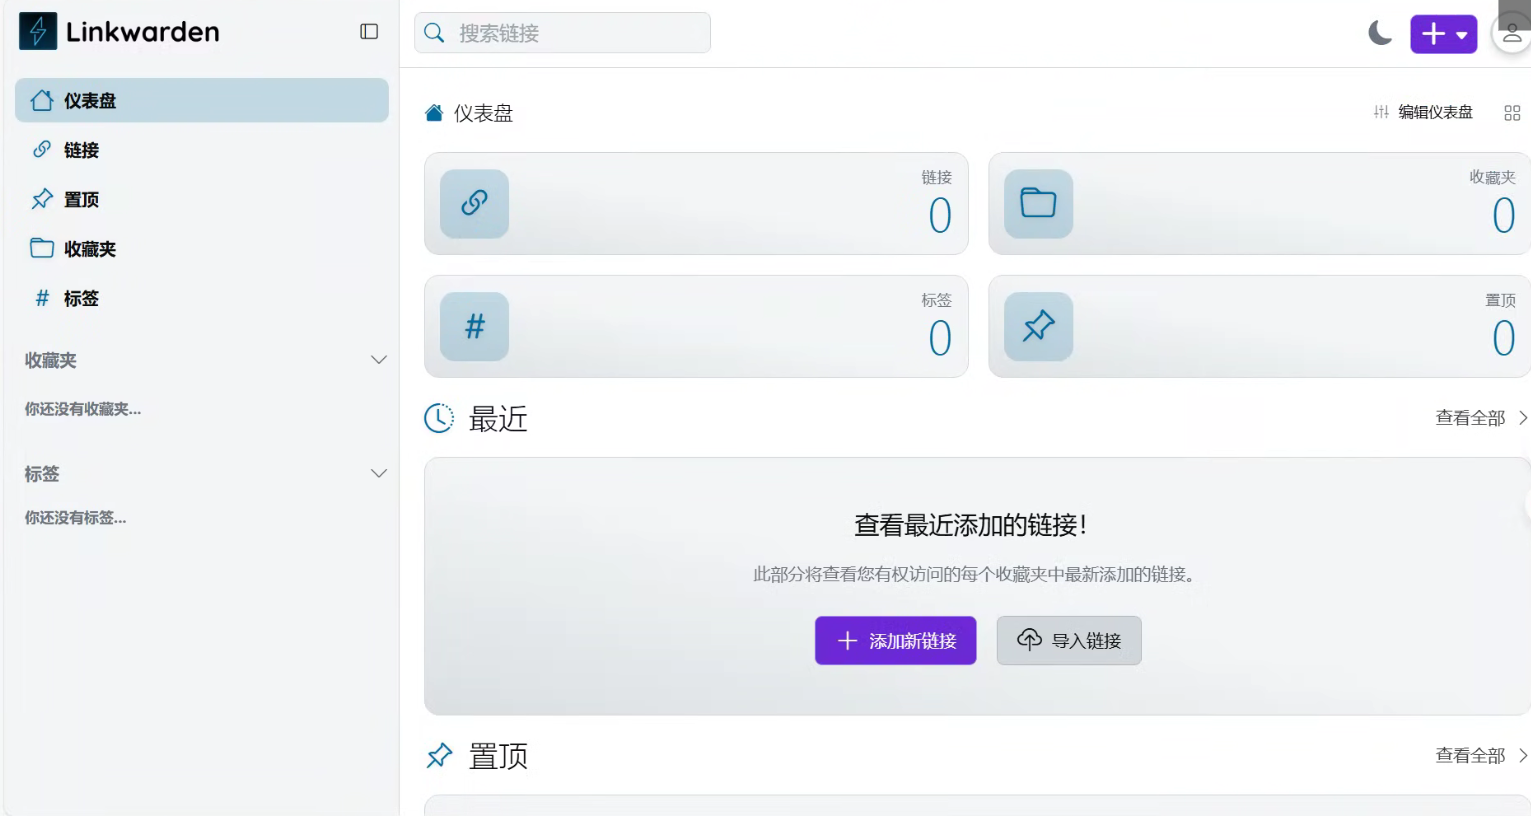Toggle dark mode with the moon icon

[1380, 34]
